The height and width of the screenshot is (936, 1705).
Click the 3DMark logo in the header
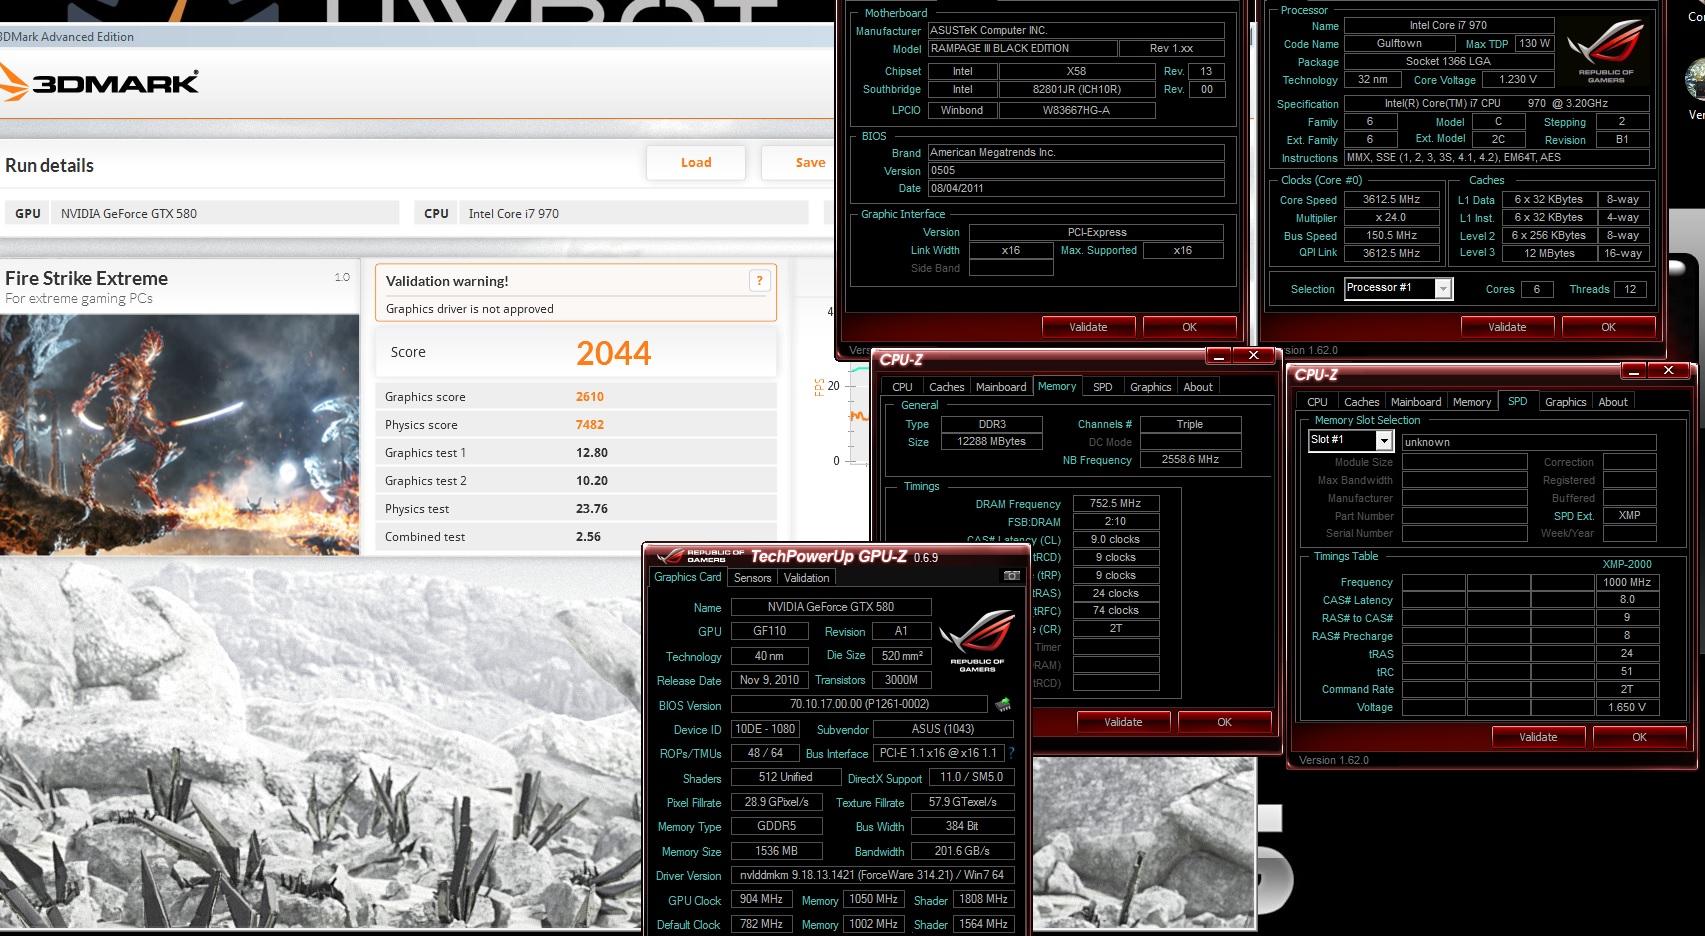(99, 82)
